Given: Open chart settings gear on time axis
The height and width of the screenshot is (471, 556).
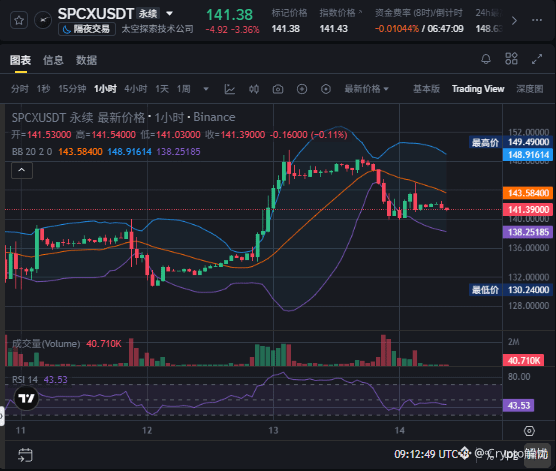Looking at the screenshot, I should pyautogui.click(x=529, y=431).
